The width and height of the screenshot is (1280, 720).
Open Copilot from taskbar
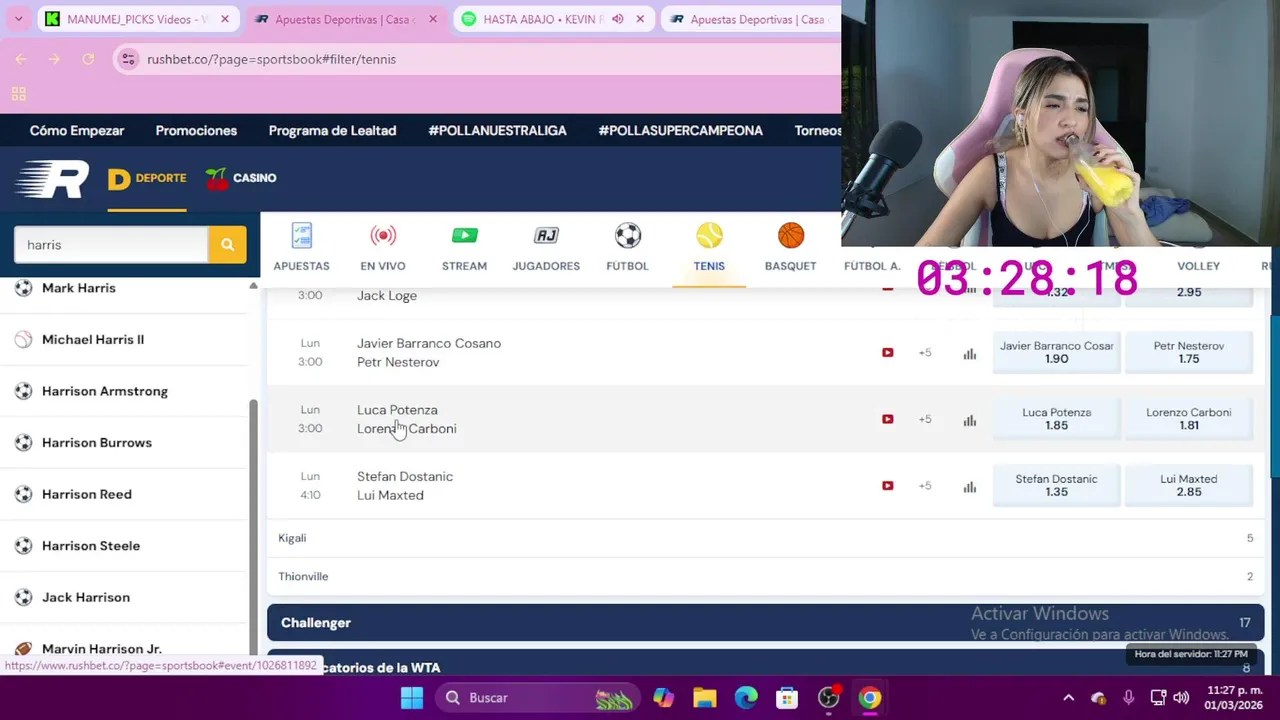point(663,698)
